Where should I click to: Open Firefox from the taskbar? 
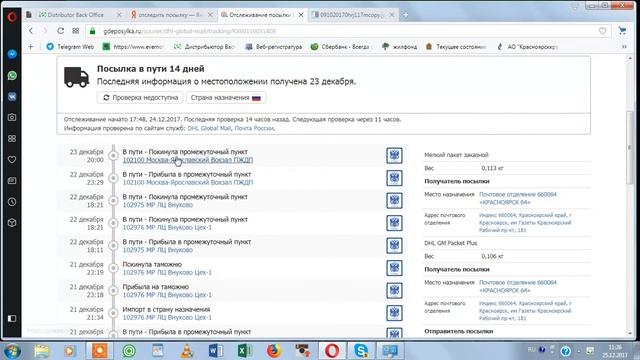(x=274, y=351)
